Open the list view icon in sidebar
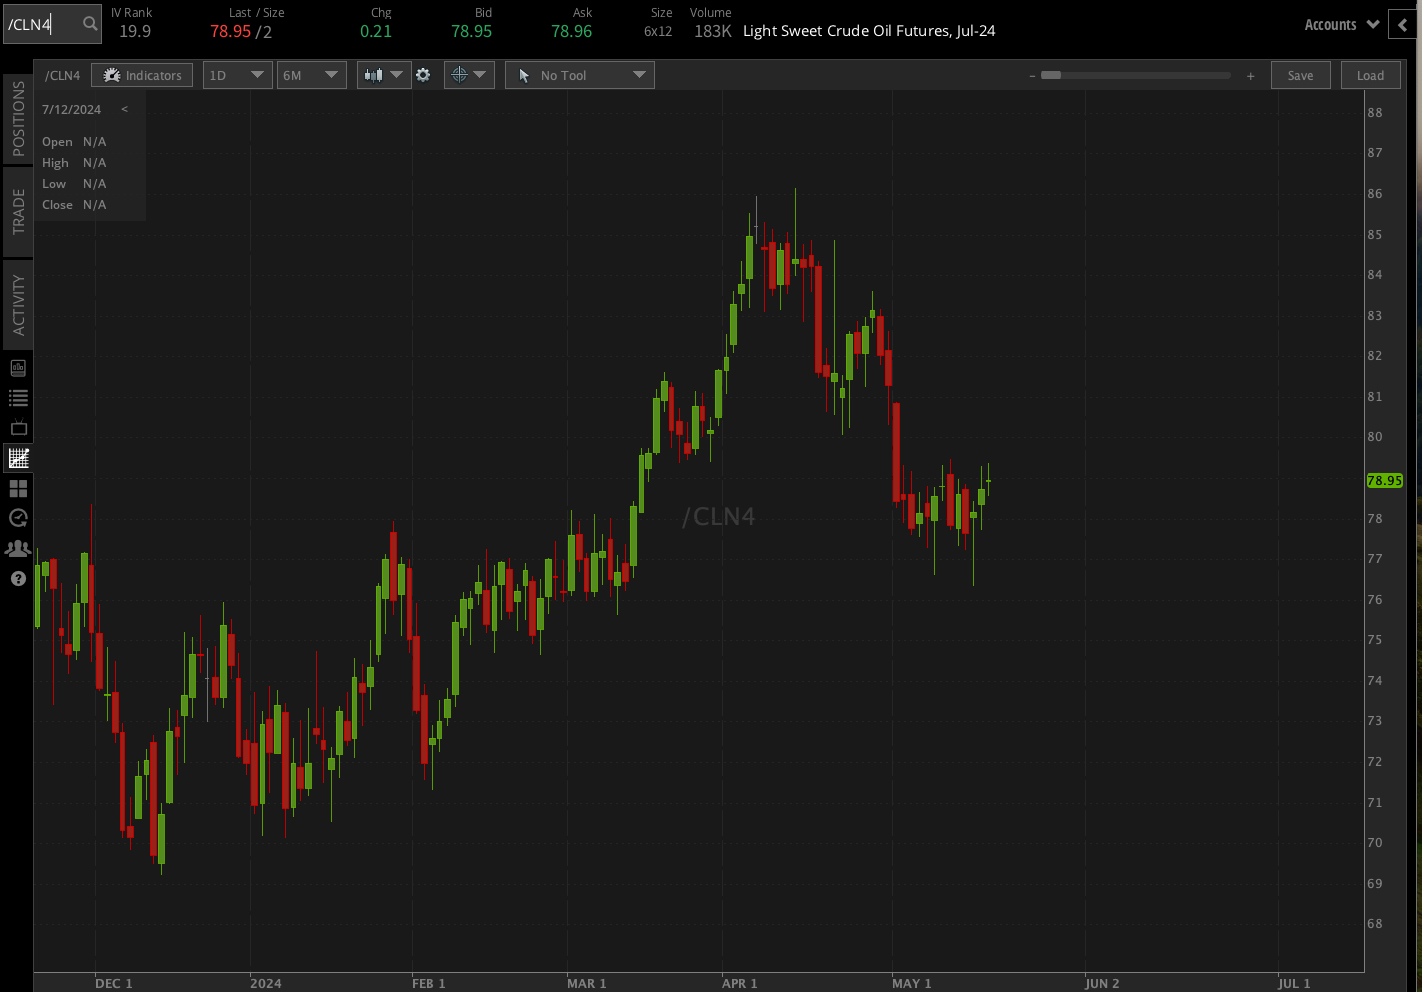The width and height of the screenshot is (1422, 992). (x=18, y=398)
